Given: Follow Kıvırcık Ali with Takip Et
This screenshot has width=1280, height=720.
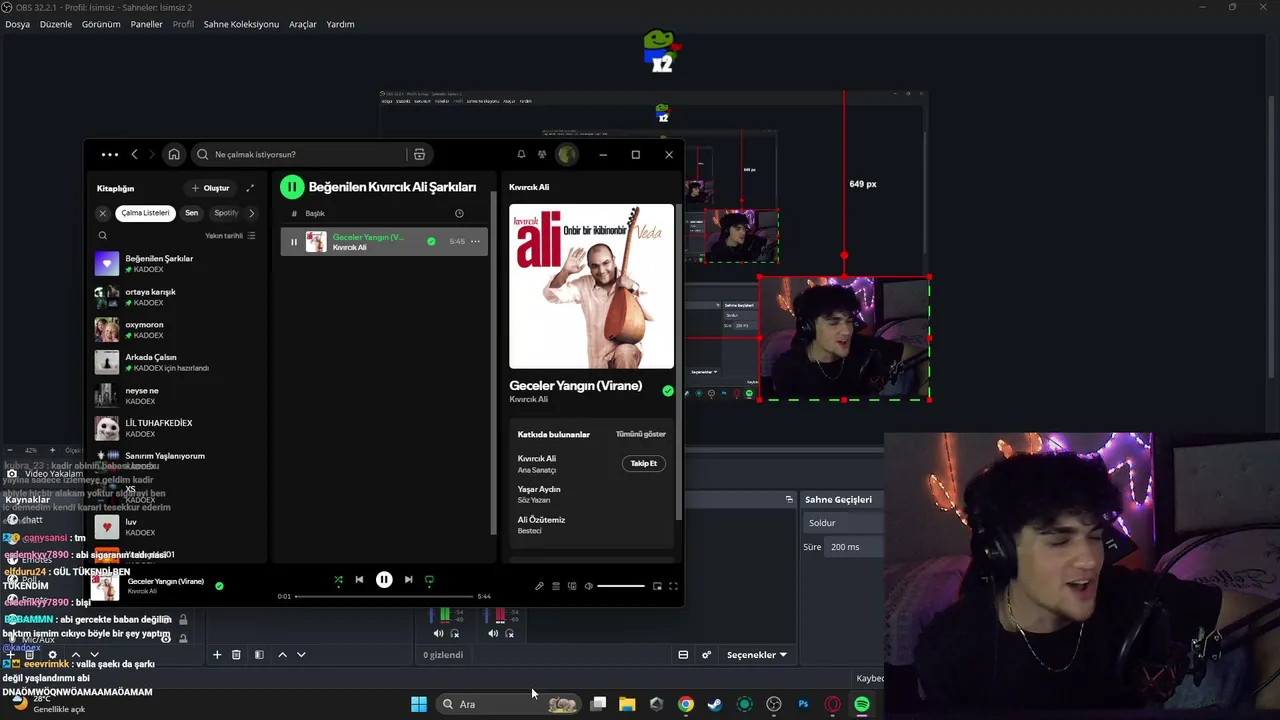Looking at the screenshot, I should tap(644, 464).
